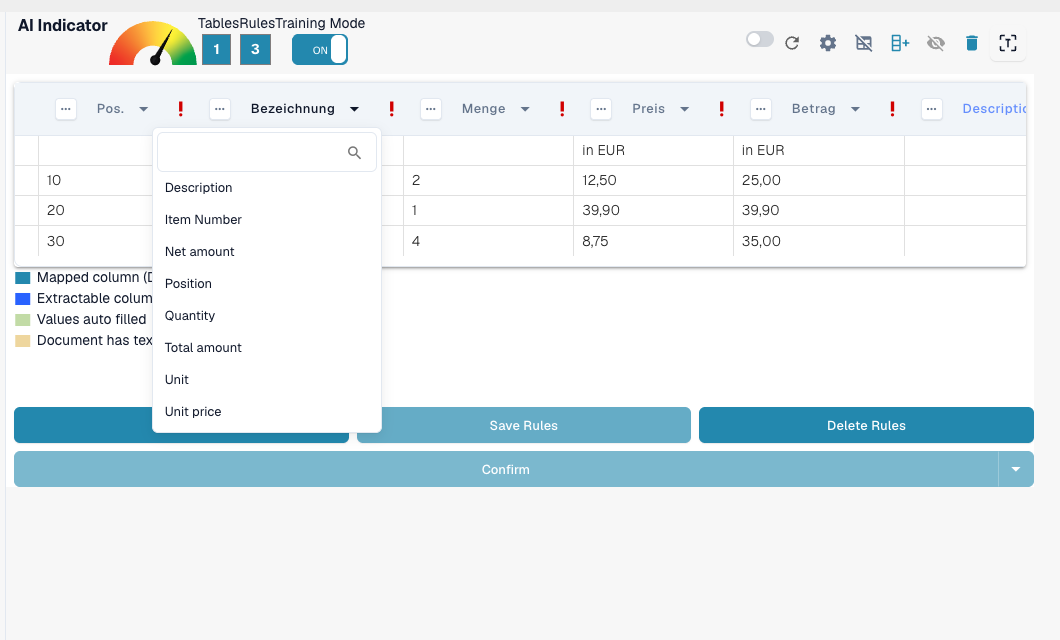
Task: Open the three-dot menu for Bezeichnung column
Action: point(220,109)
